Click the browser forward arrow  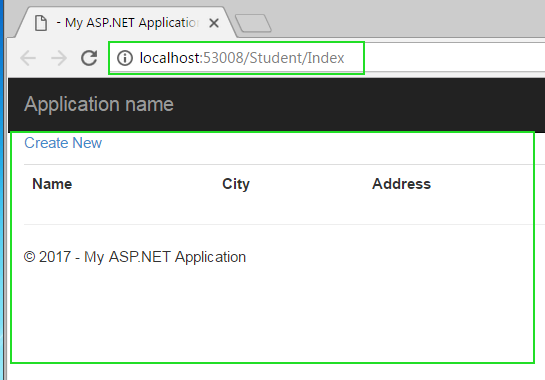coord(59,58)
